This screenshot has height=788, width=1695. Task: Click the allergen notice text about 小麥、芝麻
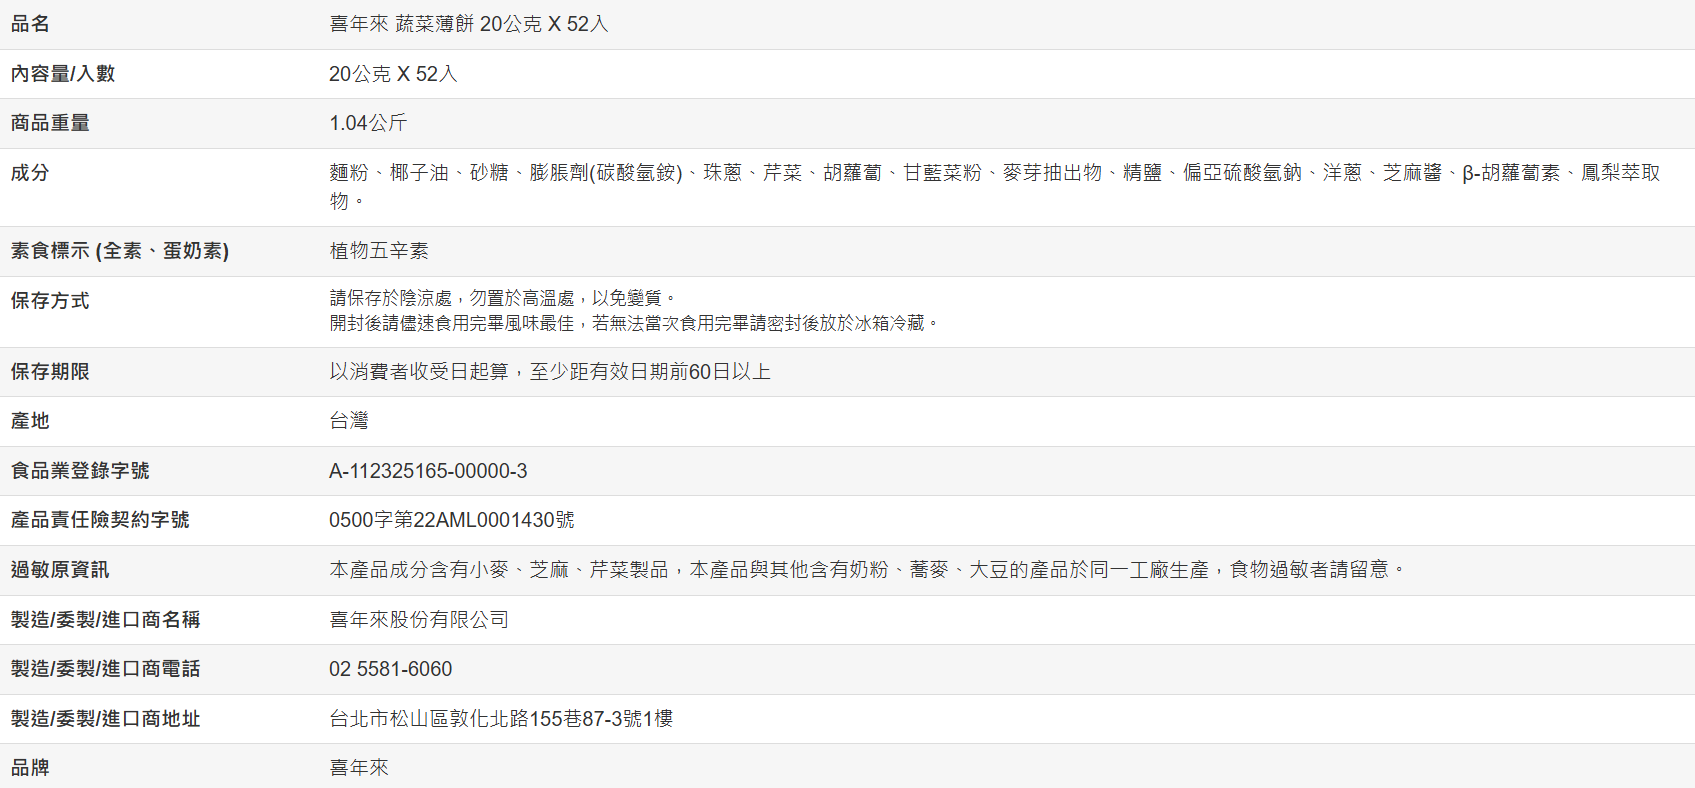[x=866, y=570]
